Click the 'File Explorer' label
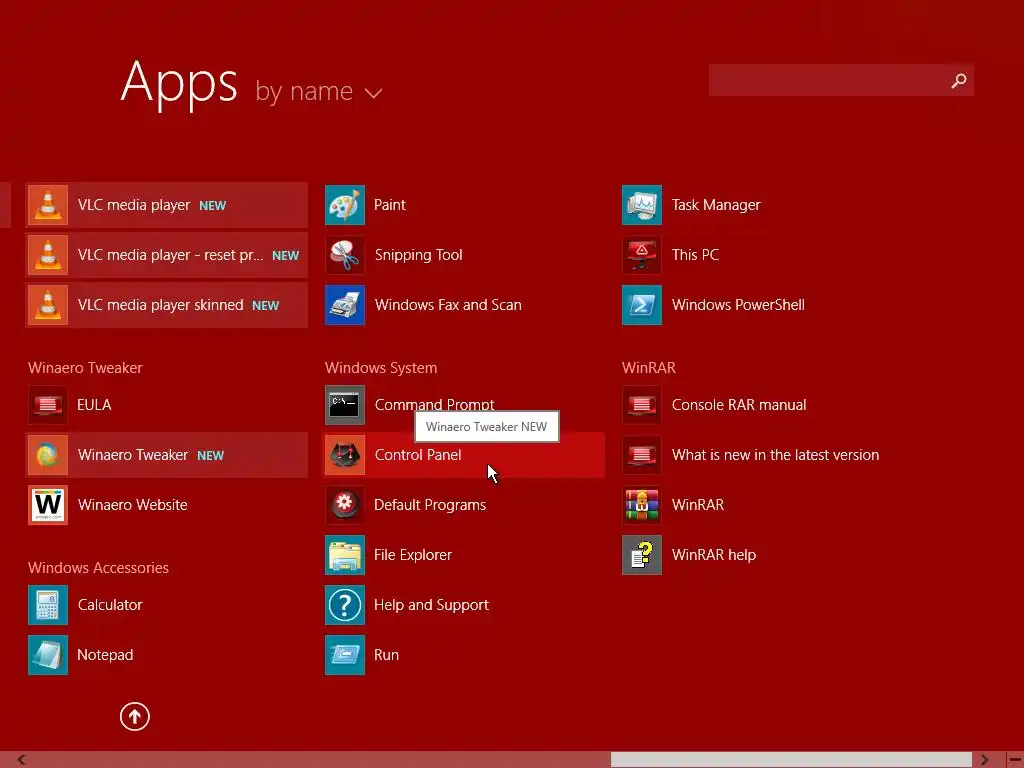 point(413,555)
